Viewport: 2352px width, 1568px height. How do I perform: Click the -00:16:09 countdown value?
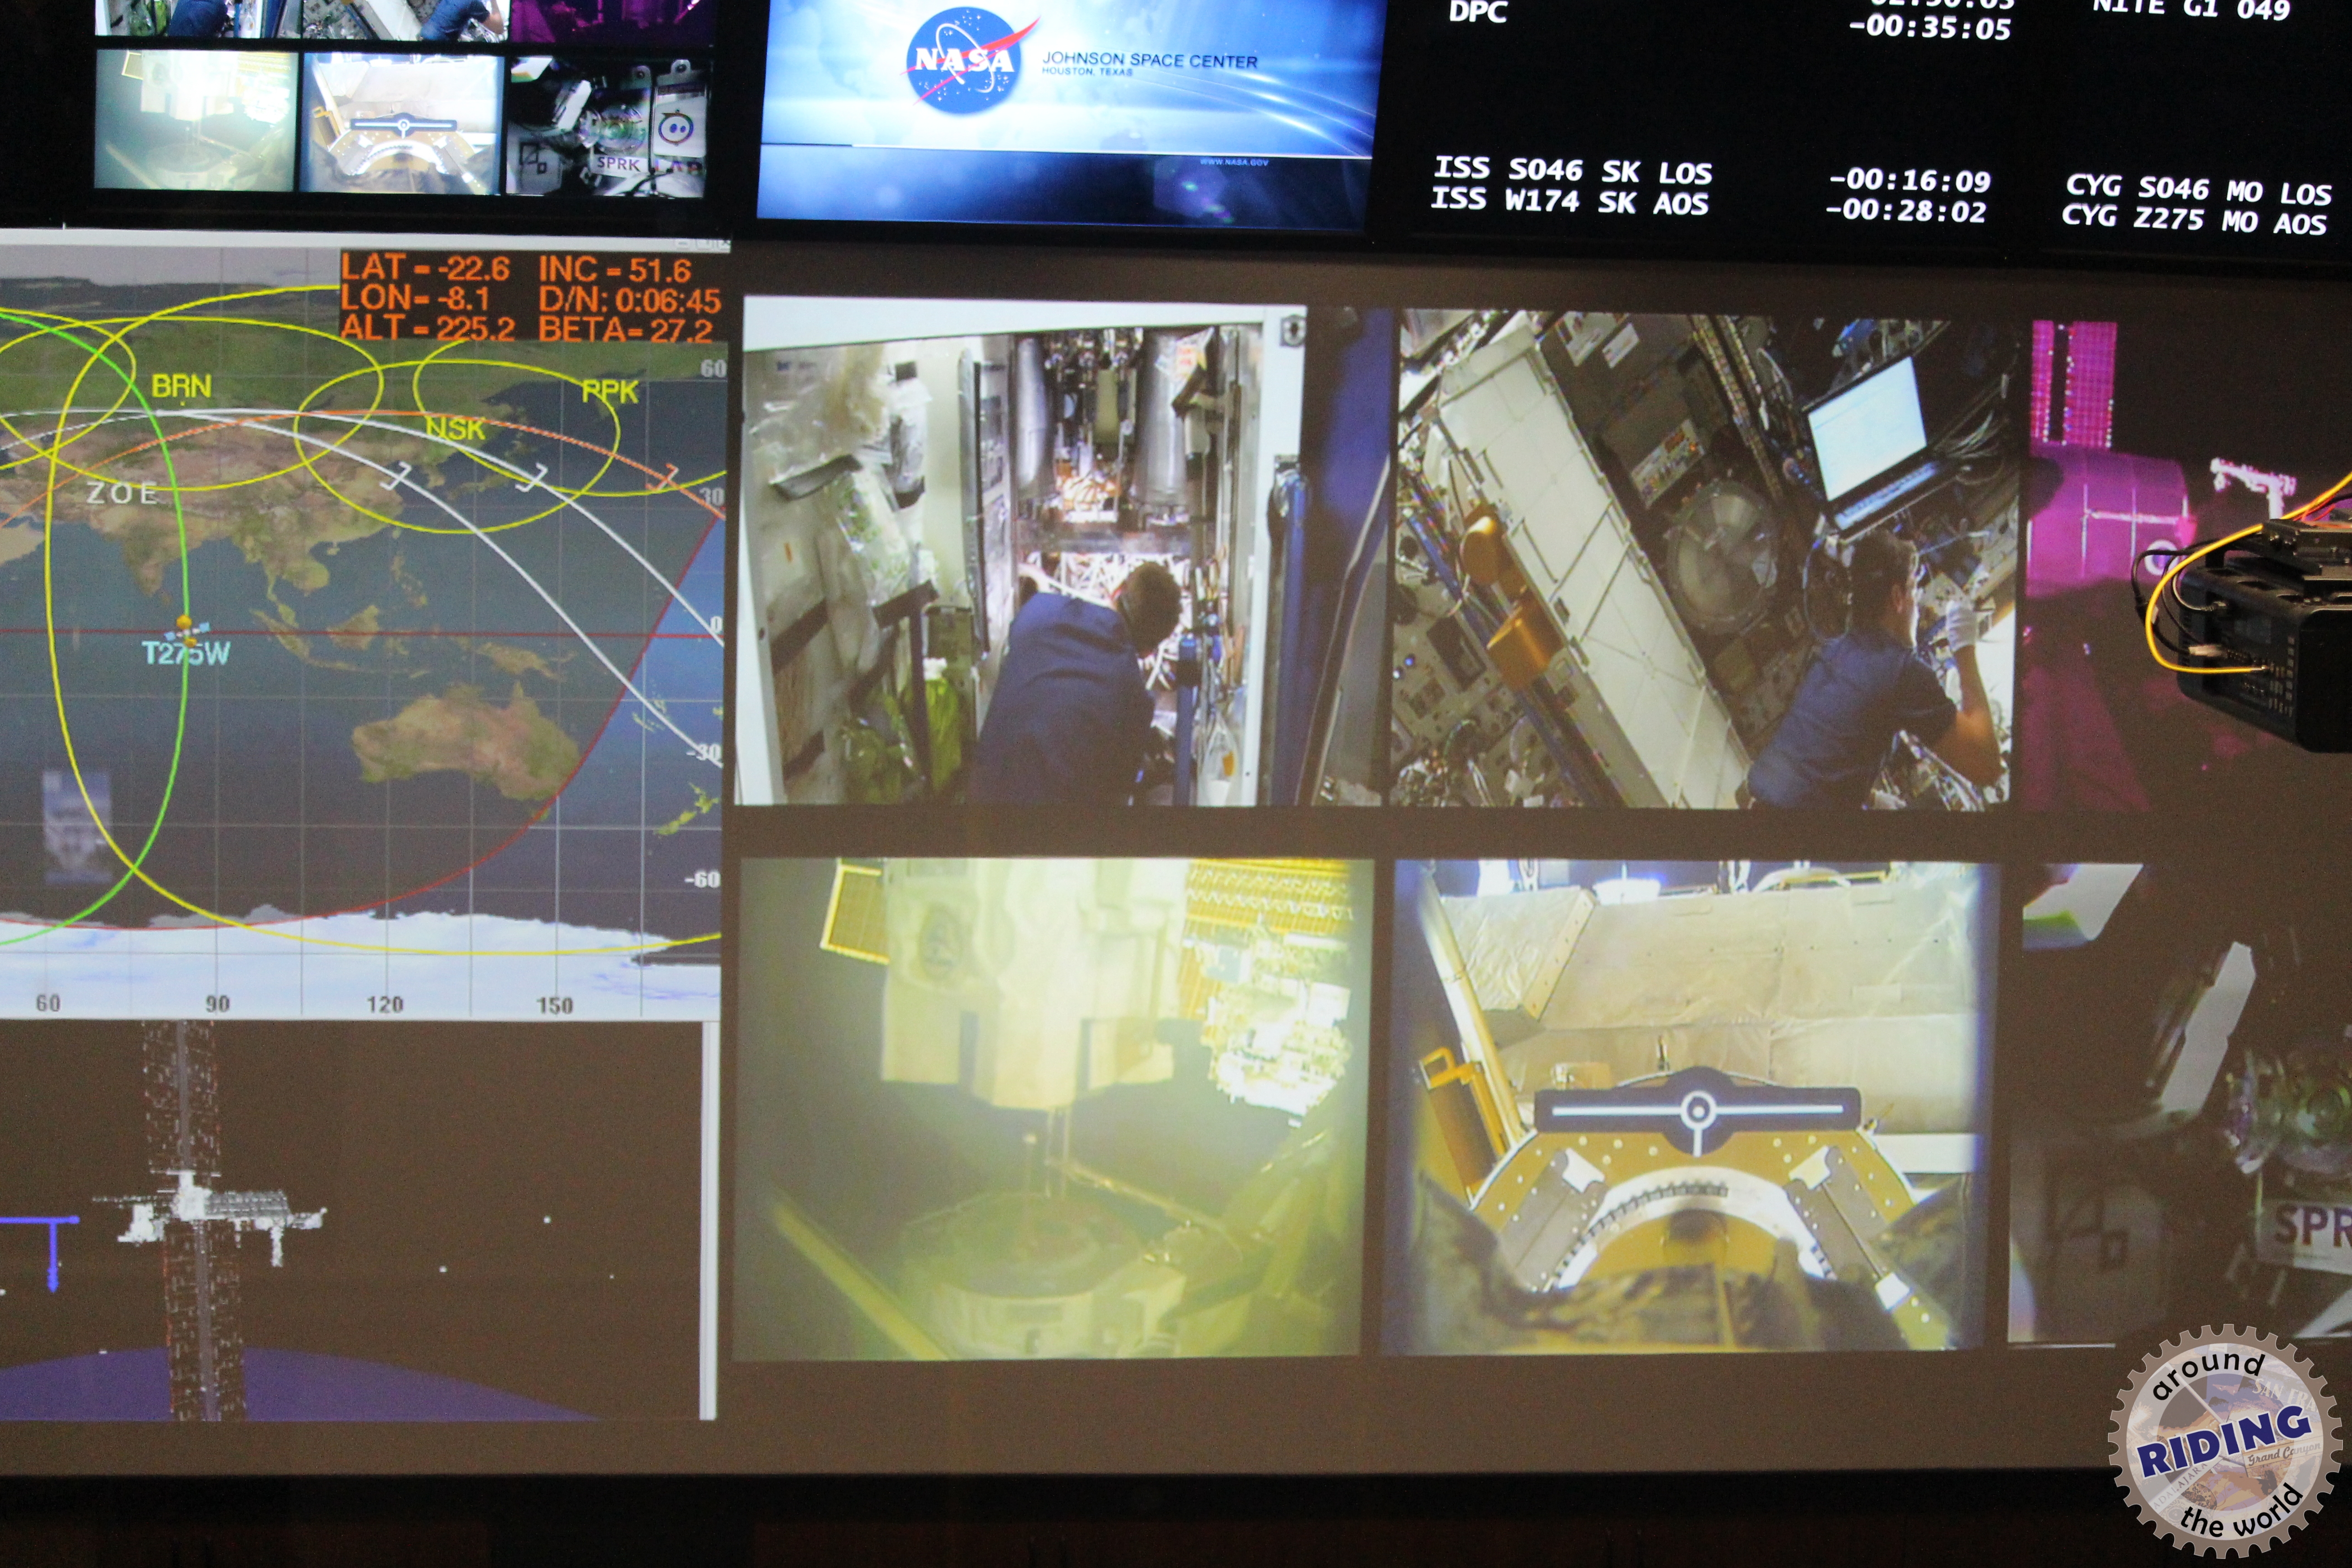1909,180
